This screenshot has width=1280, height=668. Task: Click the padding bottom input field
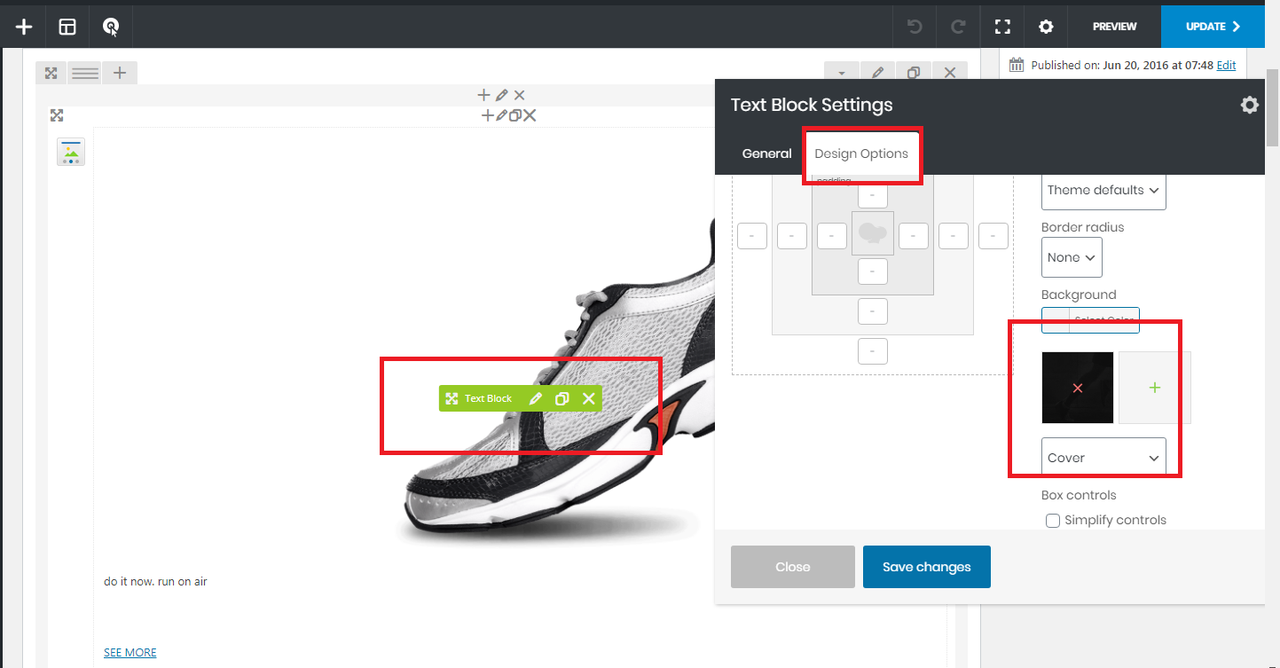[873, 271]
